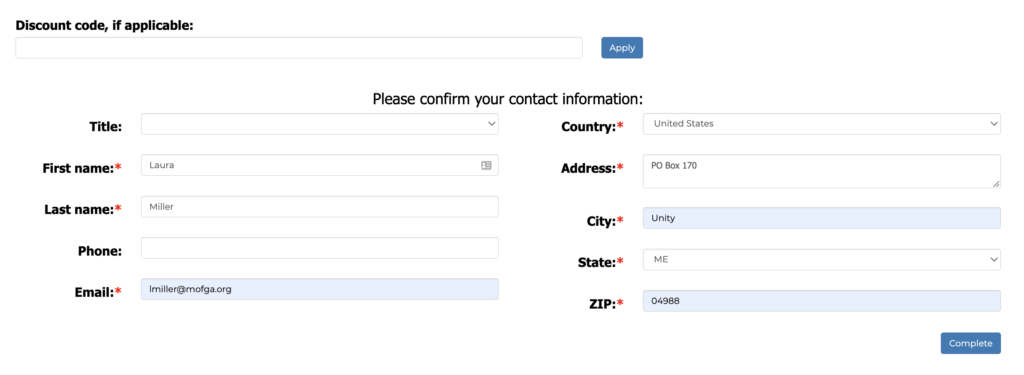Click the empty Phone field
This screenshot has width=1024, height=375.
[320, 248]
